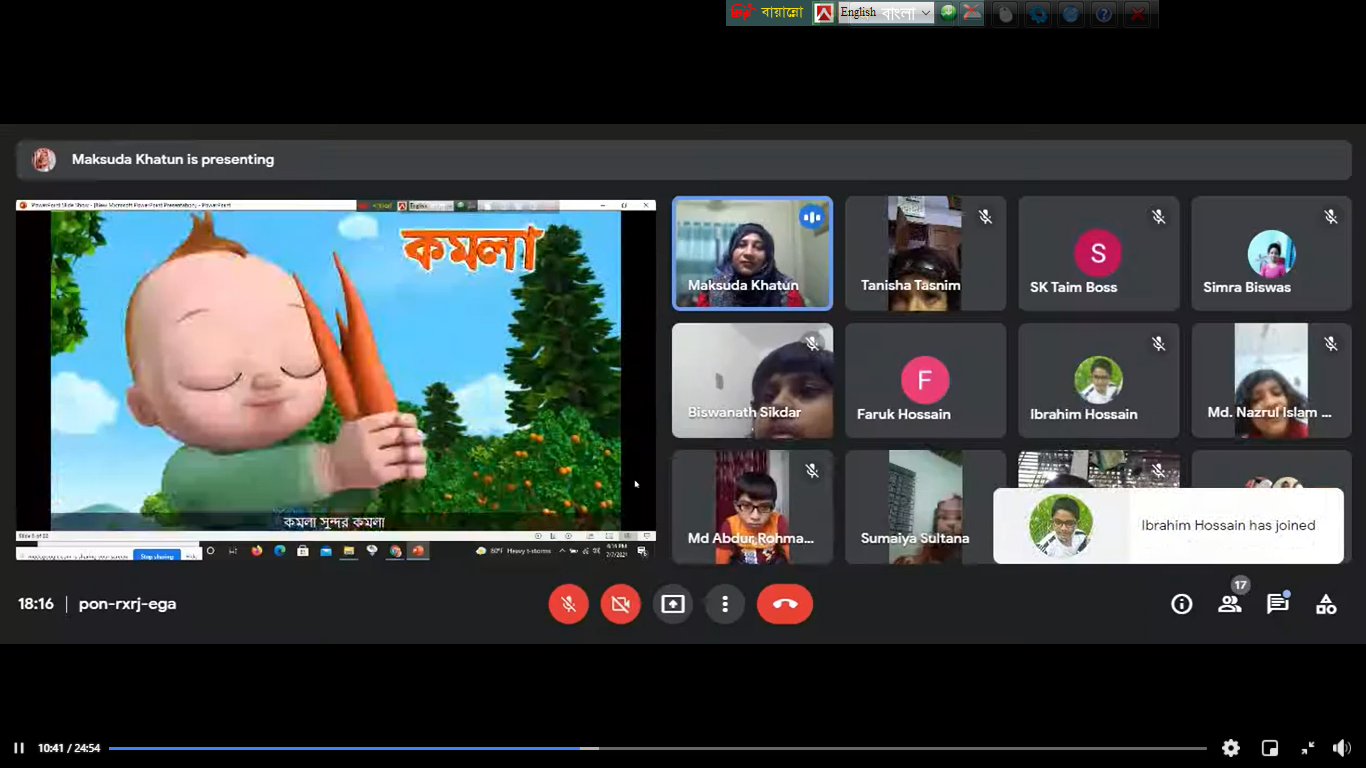Click the Present now button
This screenshot has width=1366, height=768.
673,604
